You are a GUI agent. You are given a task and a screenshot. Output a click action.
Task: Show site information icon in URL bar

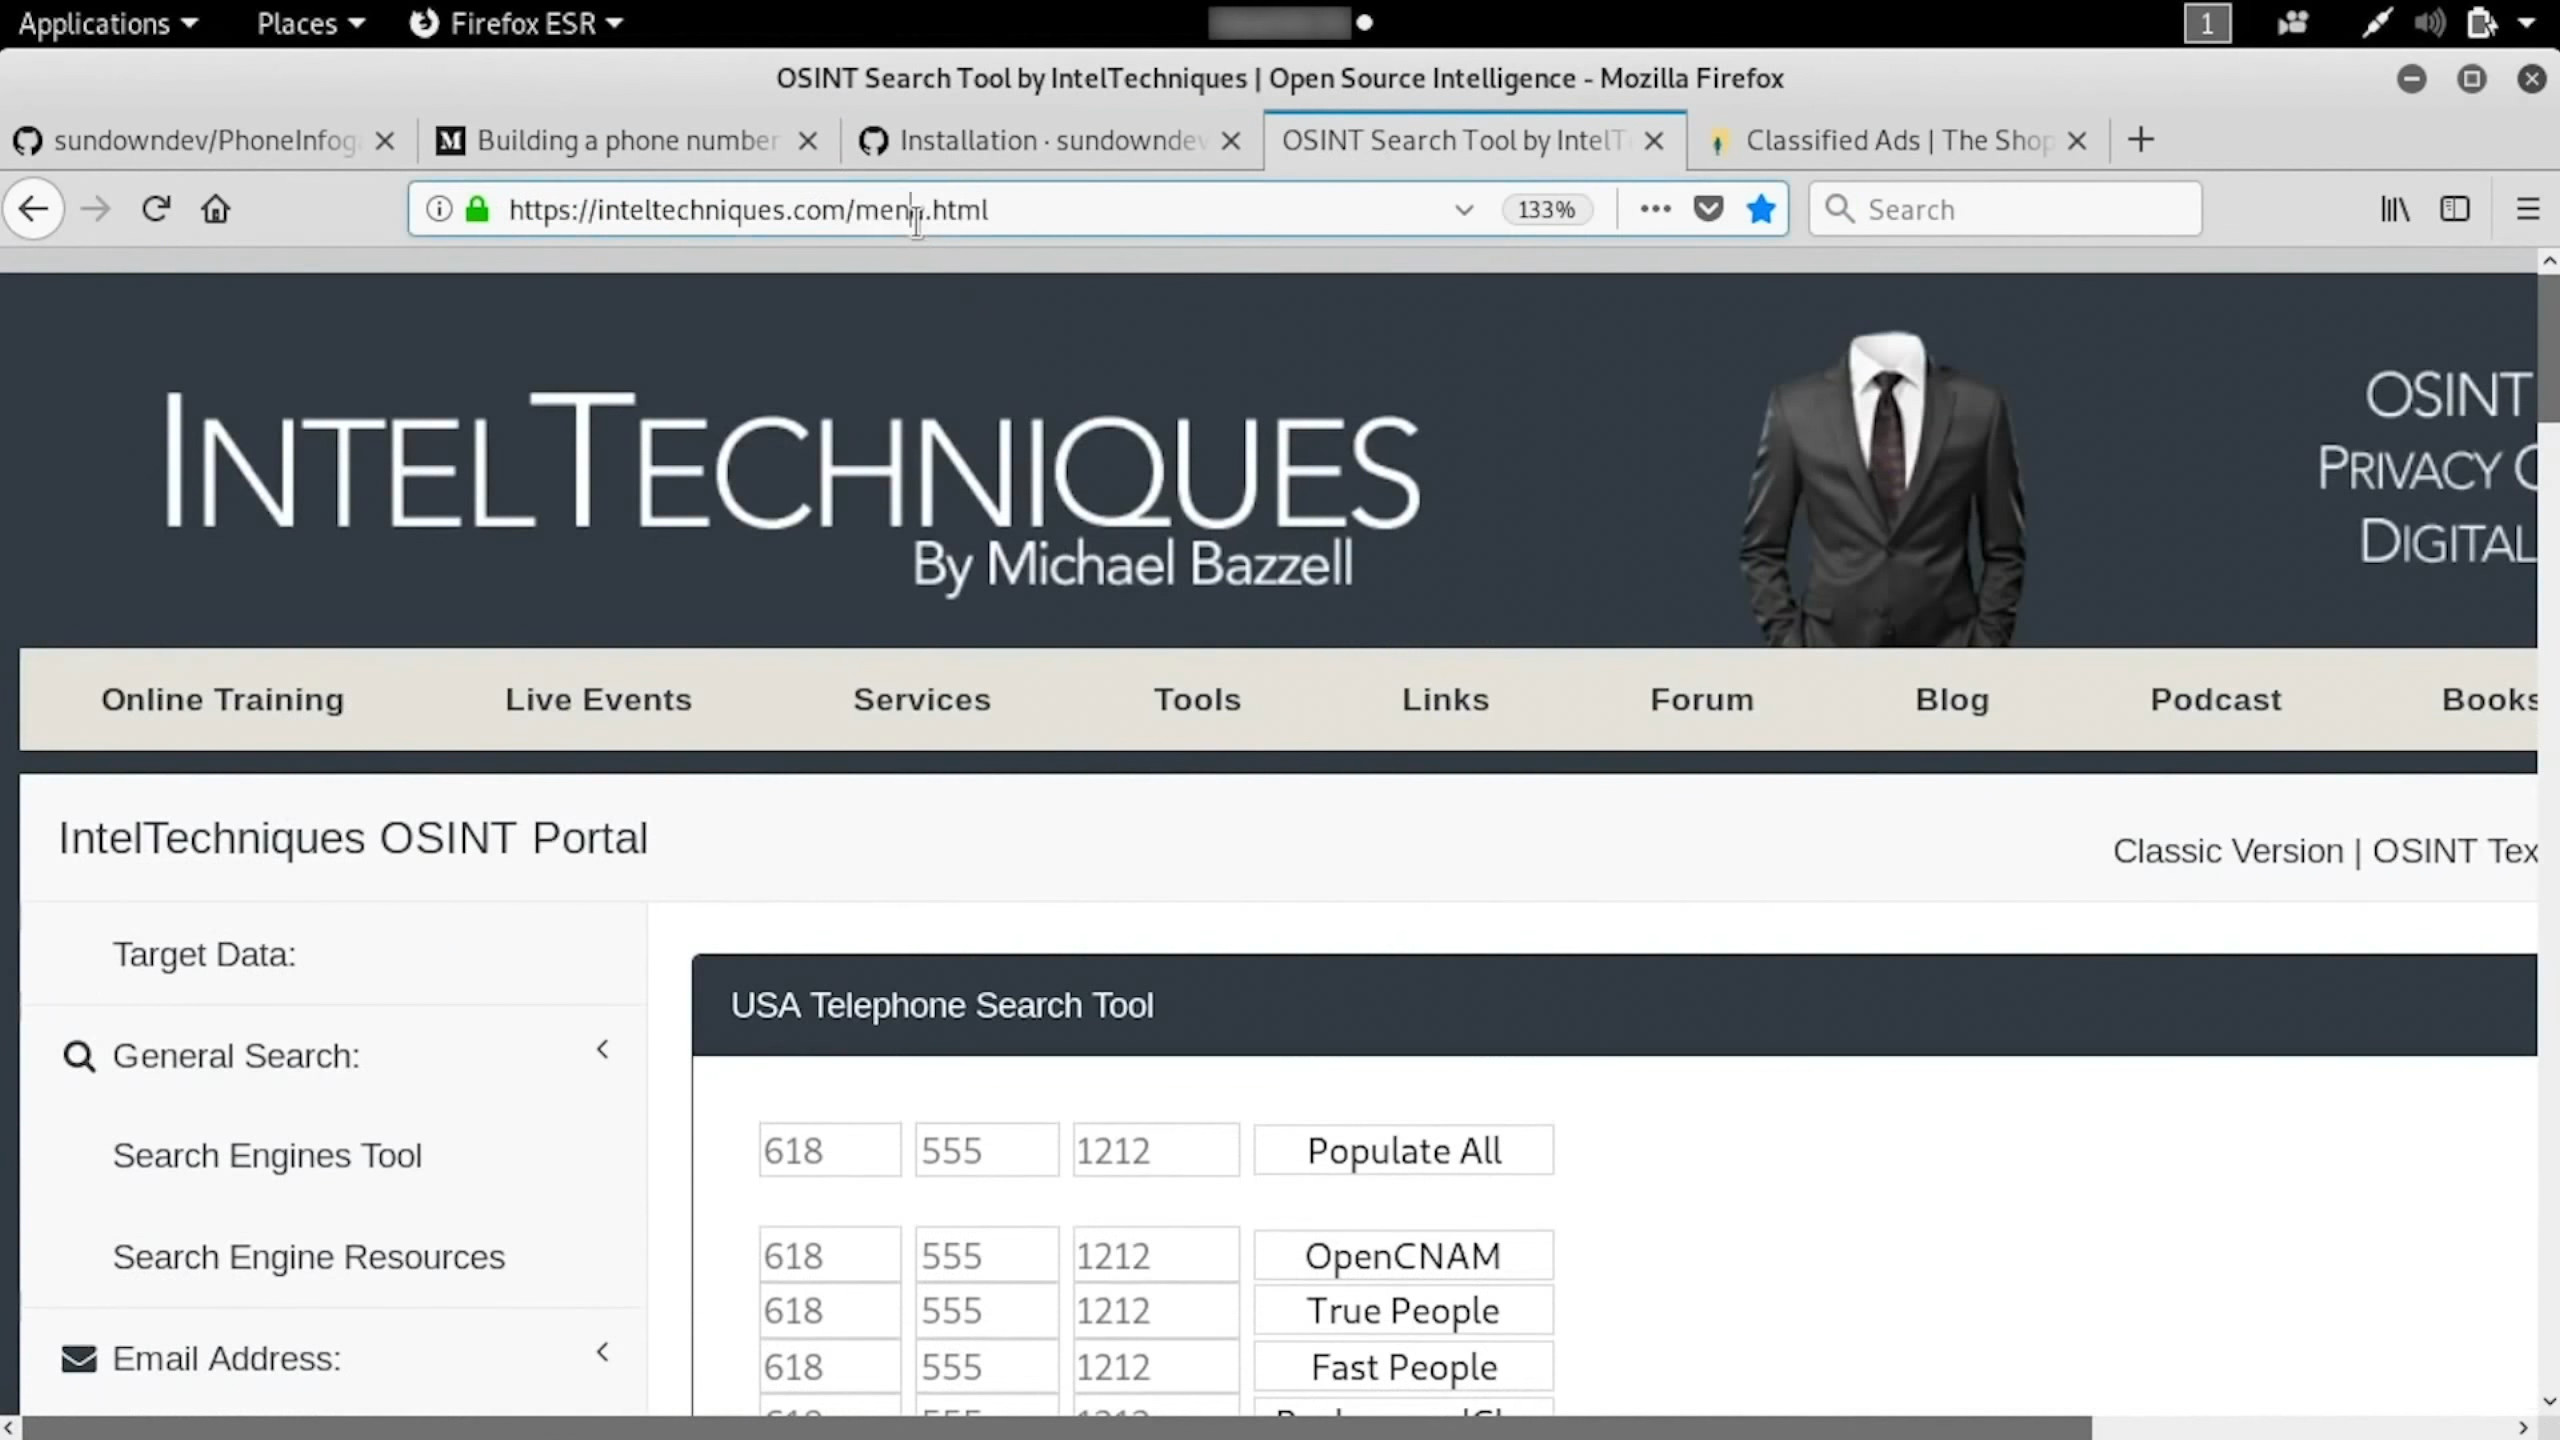tap(439, 209)
